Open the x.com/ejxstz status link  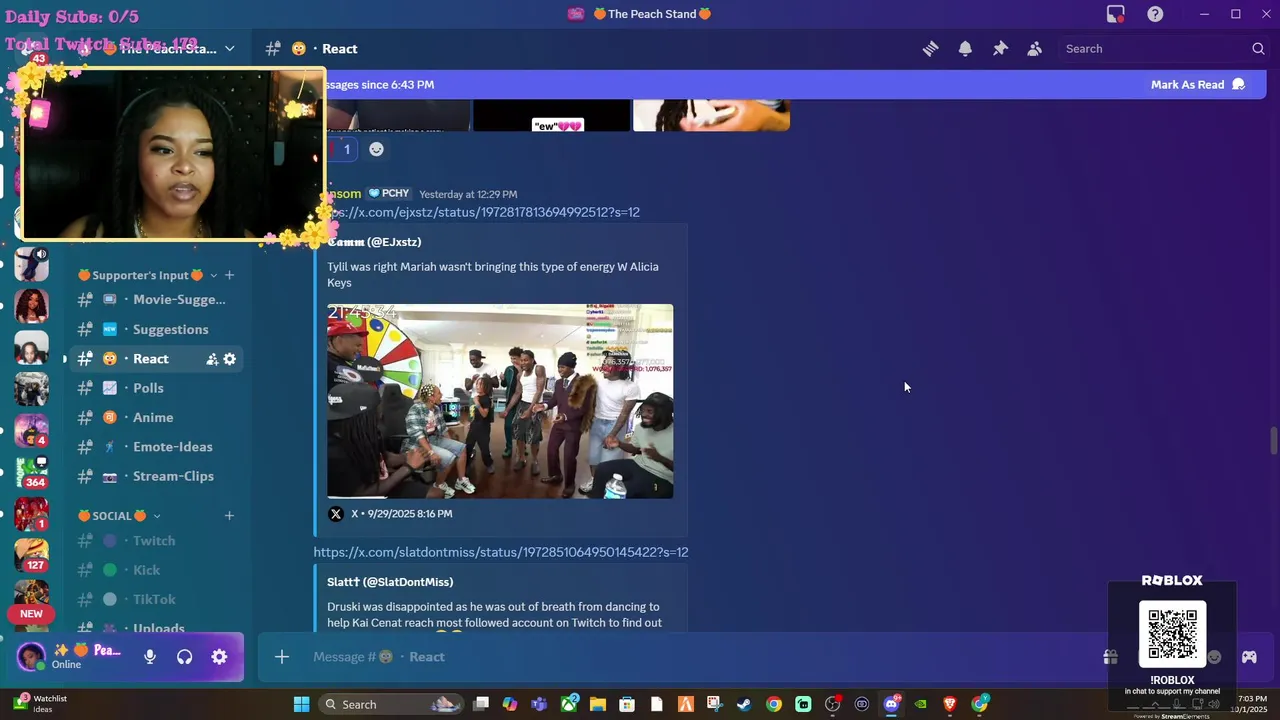click(482, 212)
